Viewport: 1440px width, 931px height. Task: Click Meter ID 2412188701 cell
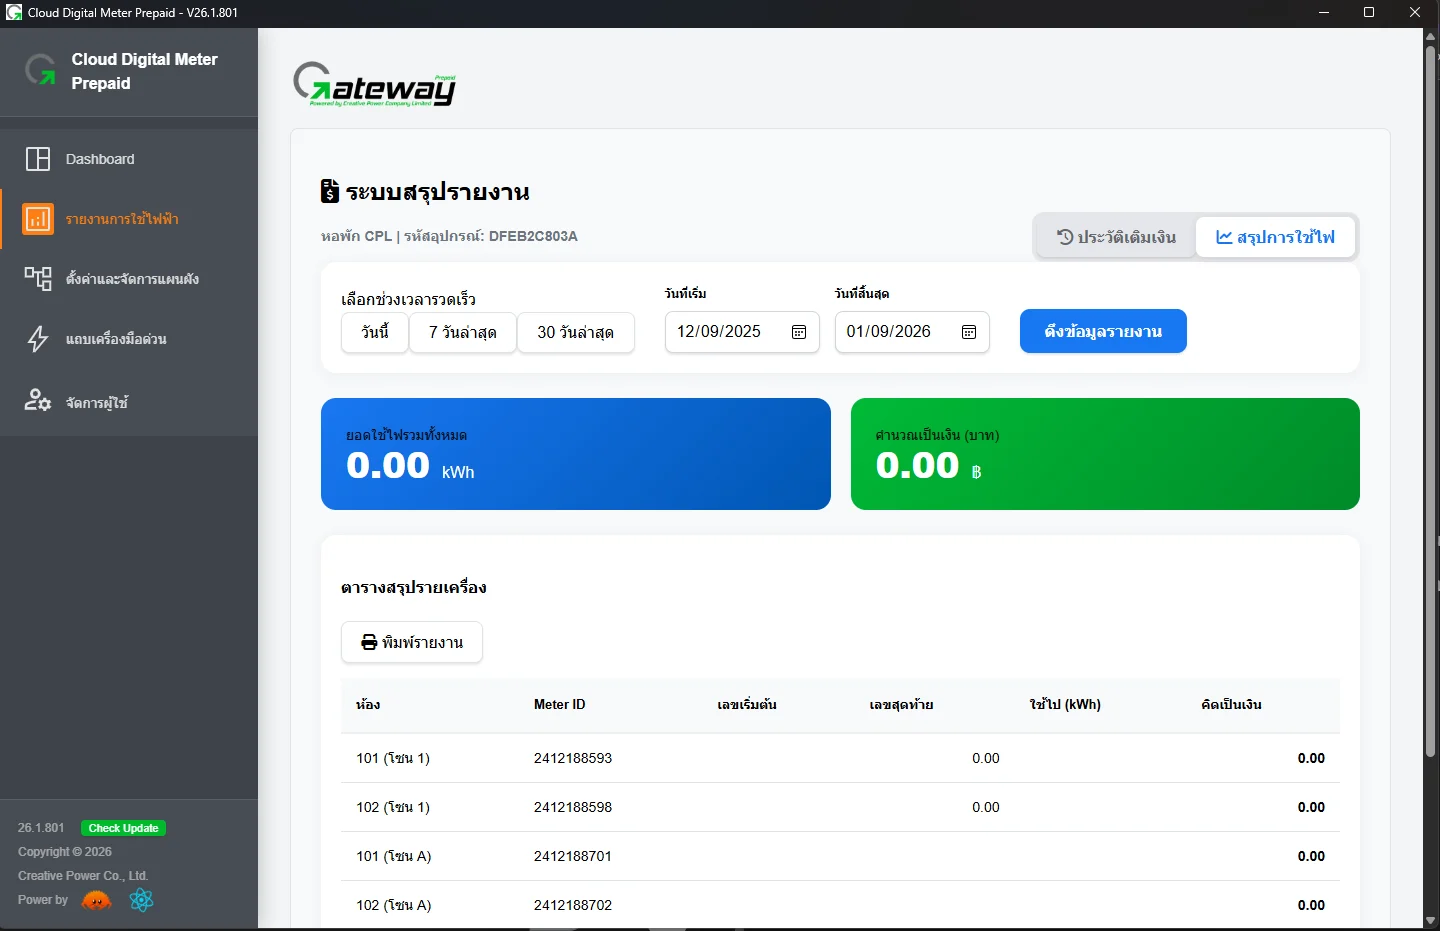573,856
